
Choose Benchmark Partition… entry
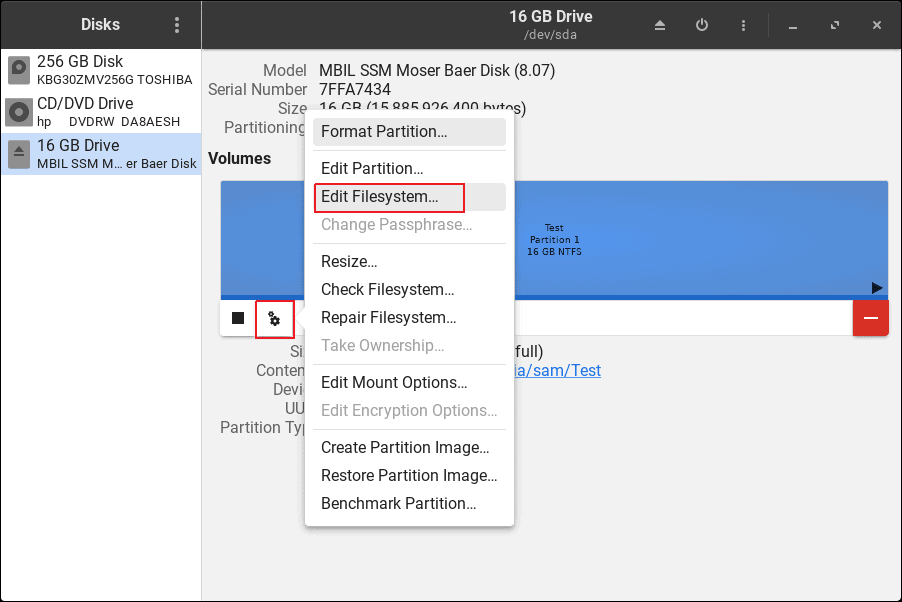tap(409, 504)
